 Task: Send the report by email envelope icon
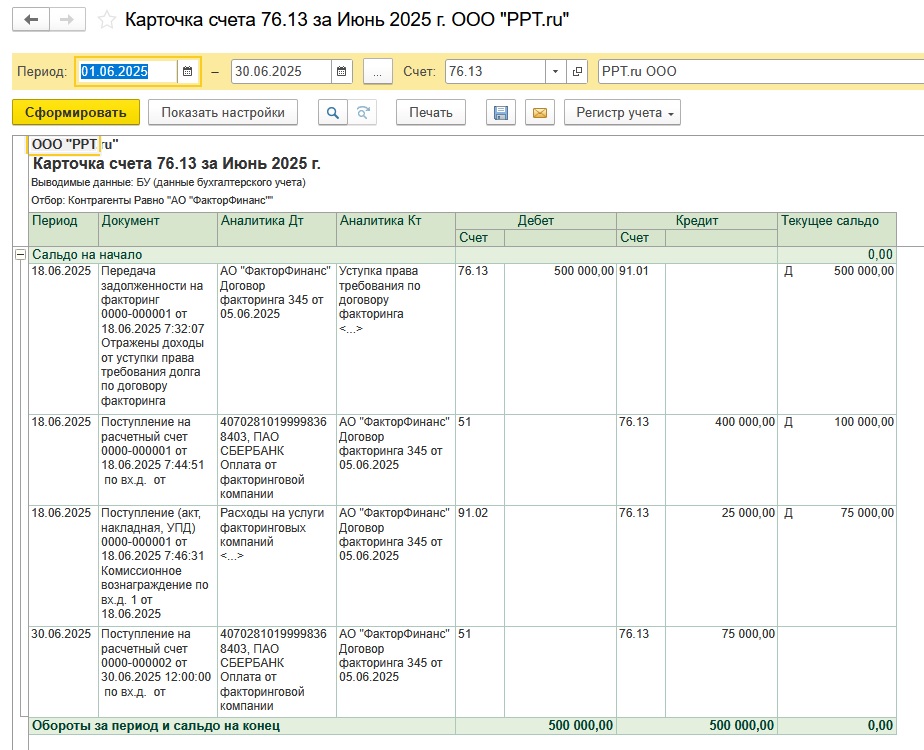pos(539,113)
